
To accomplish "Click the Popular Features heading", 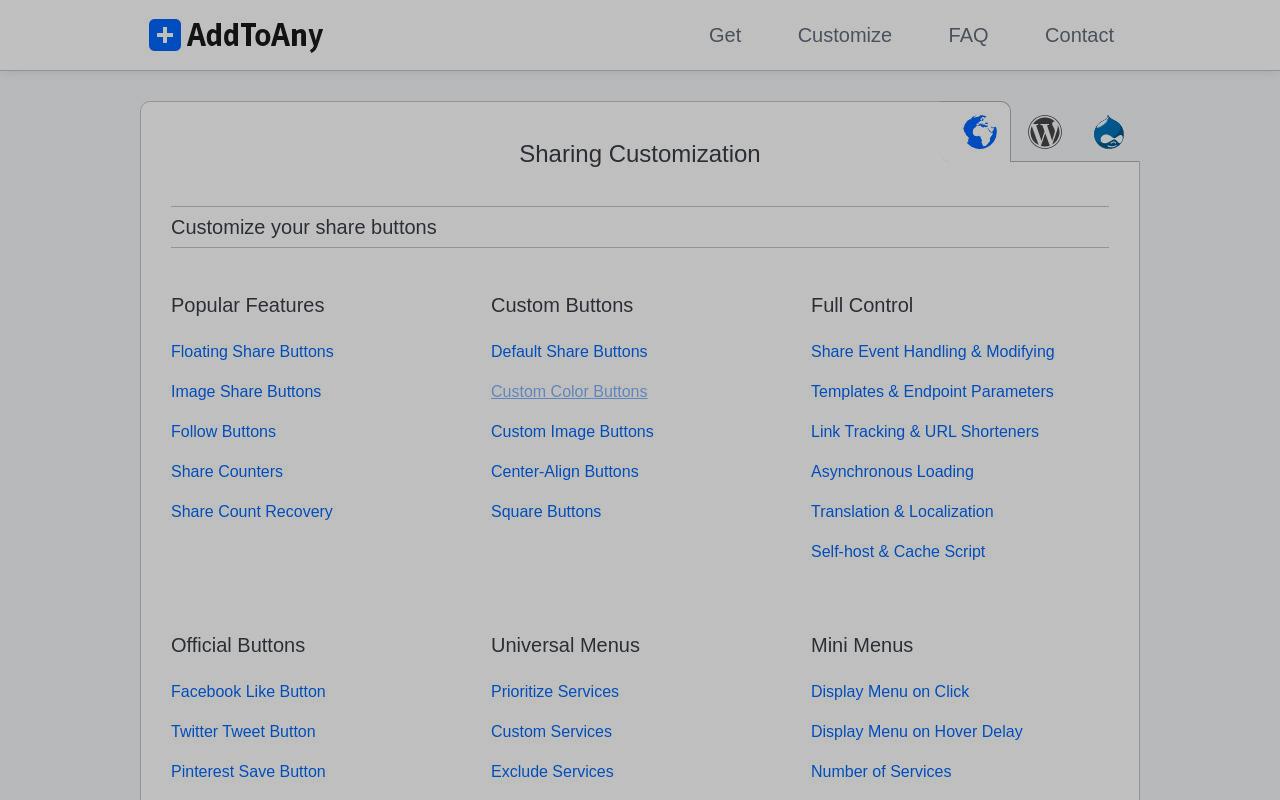I will tap(248, 305).
